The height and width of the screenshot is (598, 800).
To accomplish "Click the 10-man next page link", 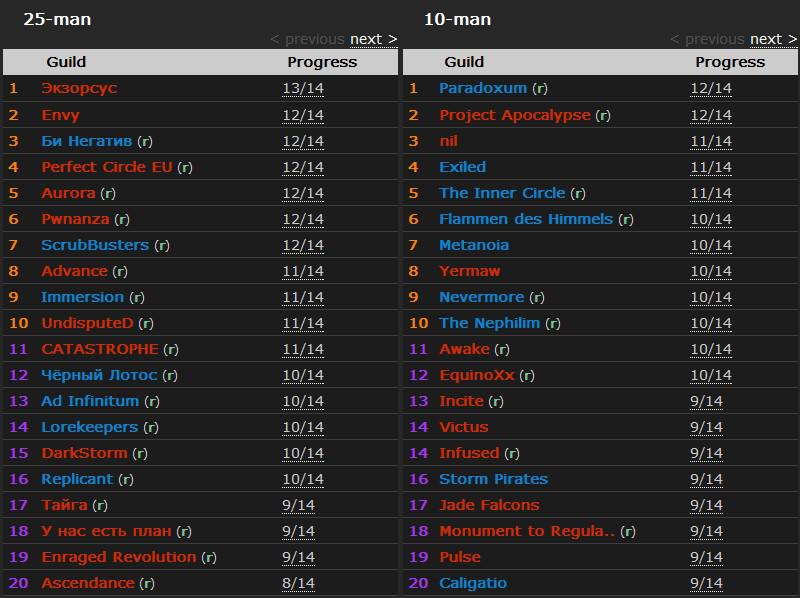I will (773, 39).
